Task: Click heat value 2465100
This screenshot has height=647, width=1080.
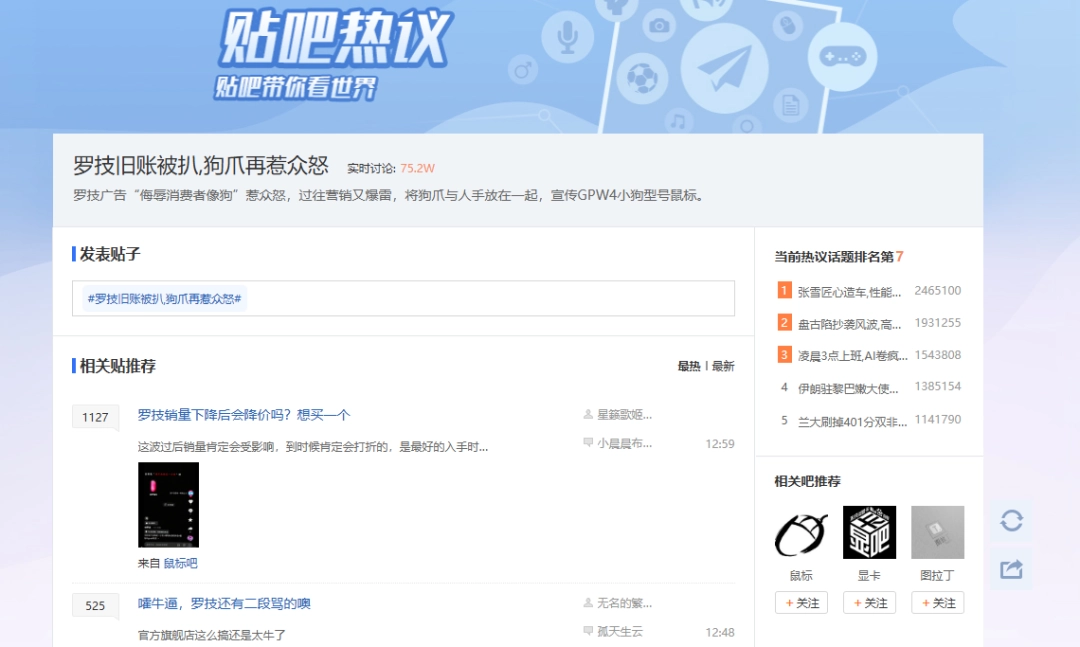Action: pyautogui.click(x=937, y=291)
